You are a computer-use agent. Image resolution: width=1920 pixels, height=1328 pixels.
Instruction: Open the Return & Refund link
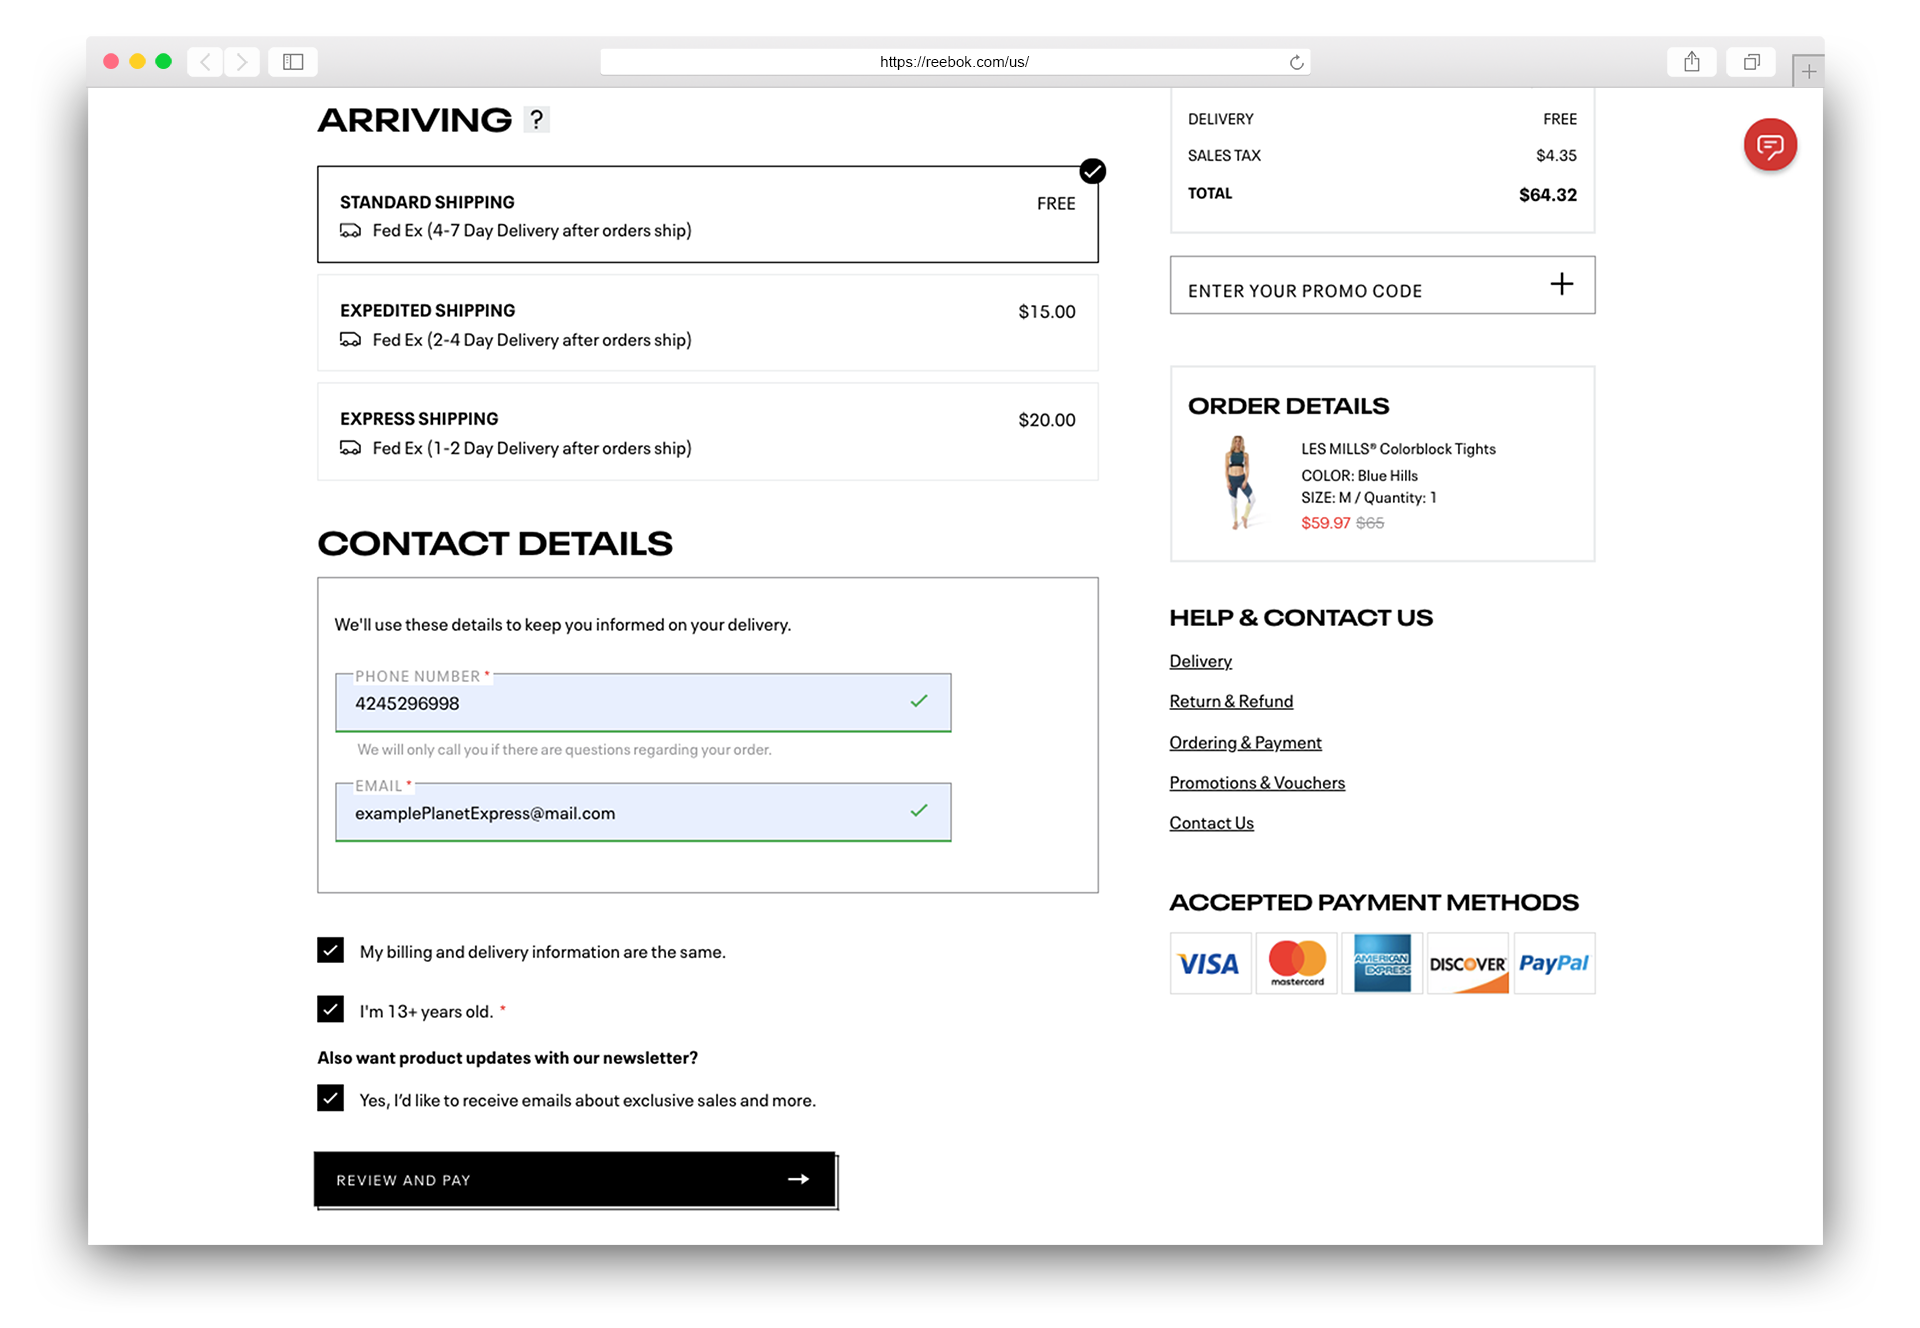tap(1230, 701)
